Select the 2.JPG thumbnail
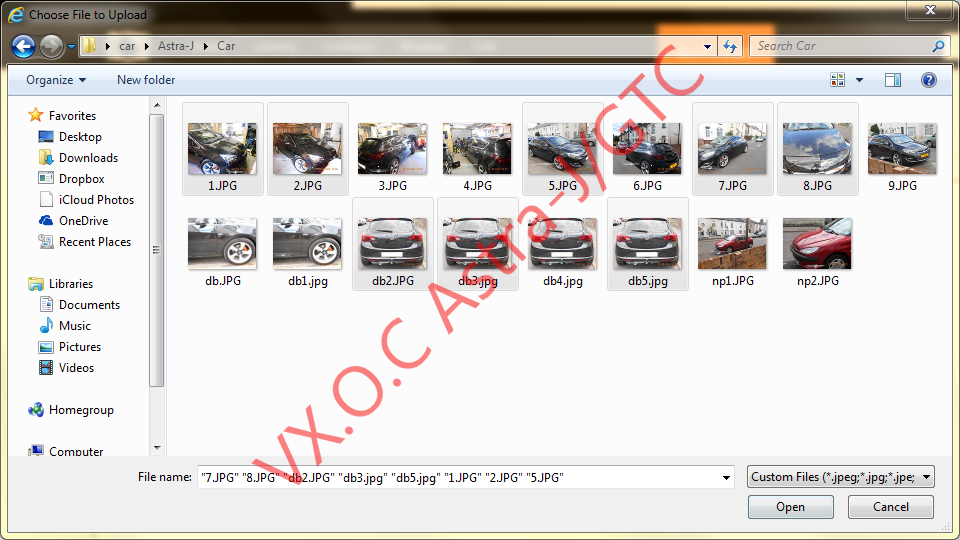 [x=308, y=149]
